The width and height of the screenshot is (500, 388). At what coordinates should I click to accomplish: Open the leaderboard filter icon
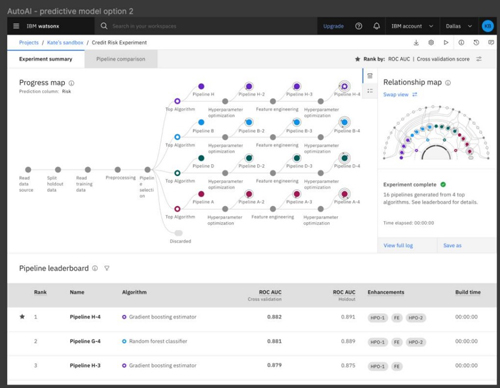tap(107, 268)
